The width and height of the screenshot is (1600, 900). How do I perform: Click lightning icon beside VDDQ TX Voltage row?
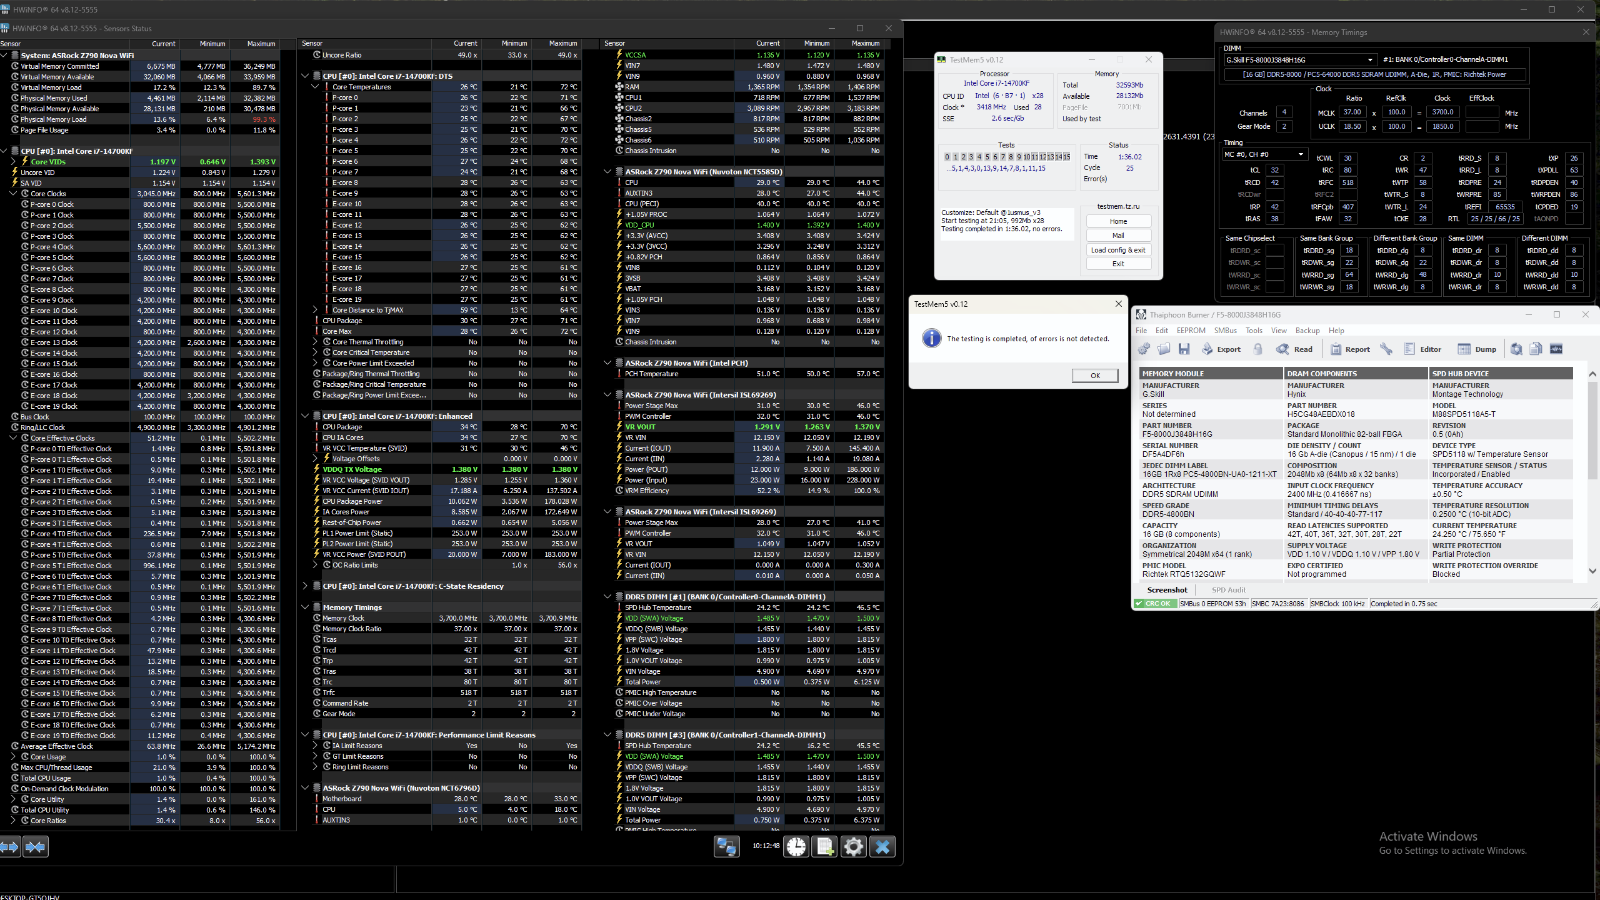pyautogui.click(x=317, y=469)
